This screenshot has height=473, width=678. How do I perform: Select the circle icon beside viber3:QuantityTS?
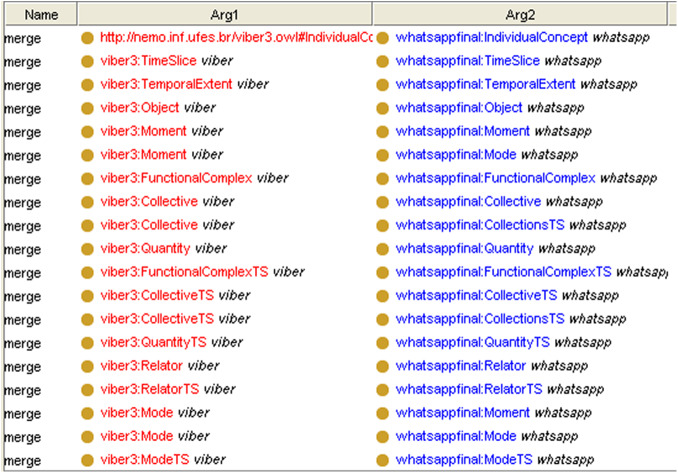(x=88, y=342)
